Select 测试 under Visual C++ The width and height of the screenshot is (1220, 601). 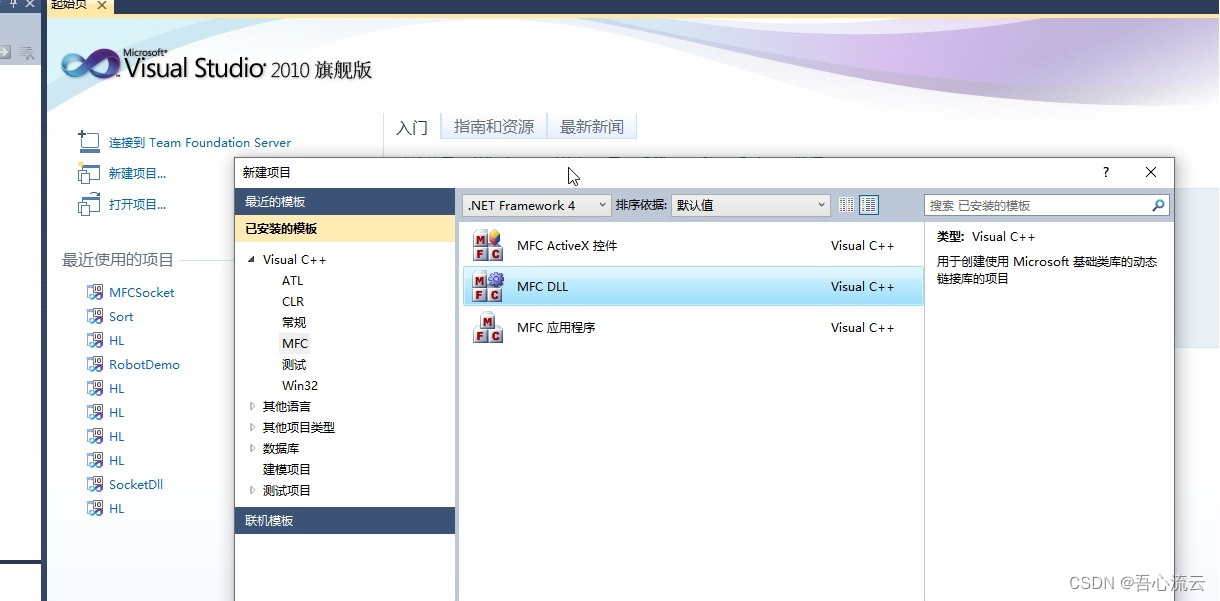coord(294,365)
